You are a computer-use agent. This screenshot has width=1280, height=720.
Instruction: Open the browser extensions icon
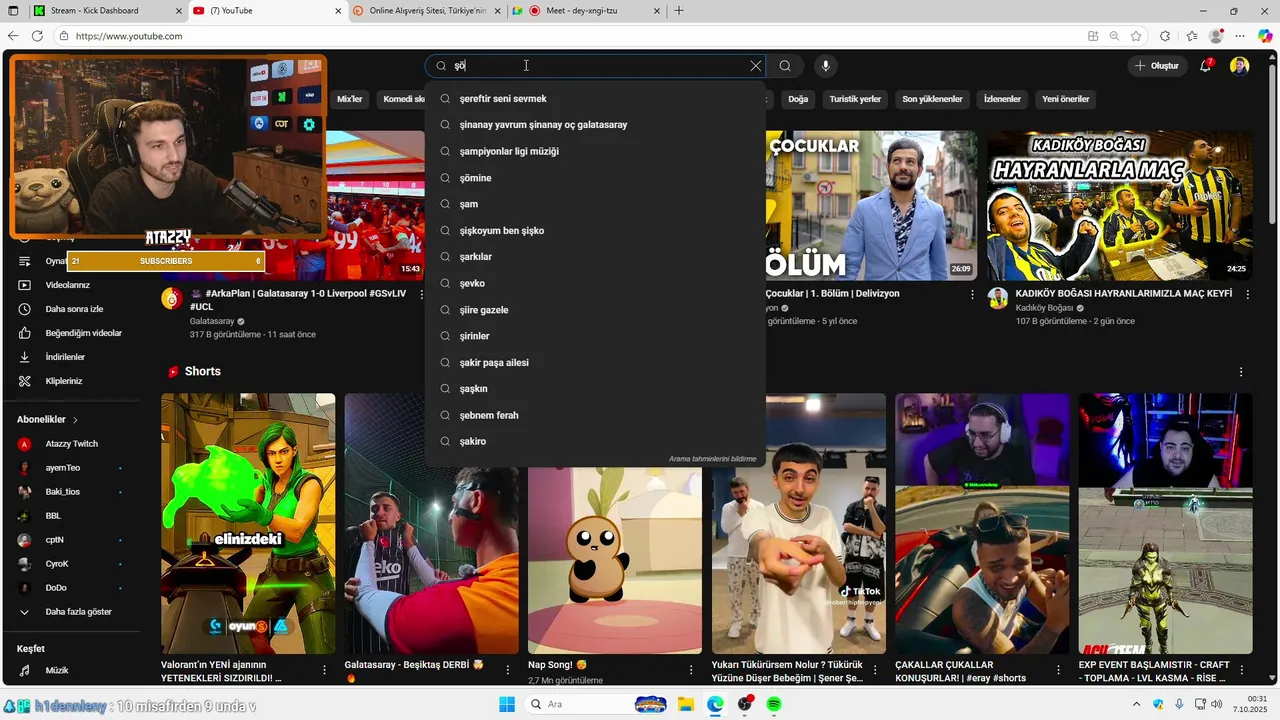(1165, 36)
